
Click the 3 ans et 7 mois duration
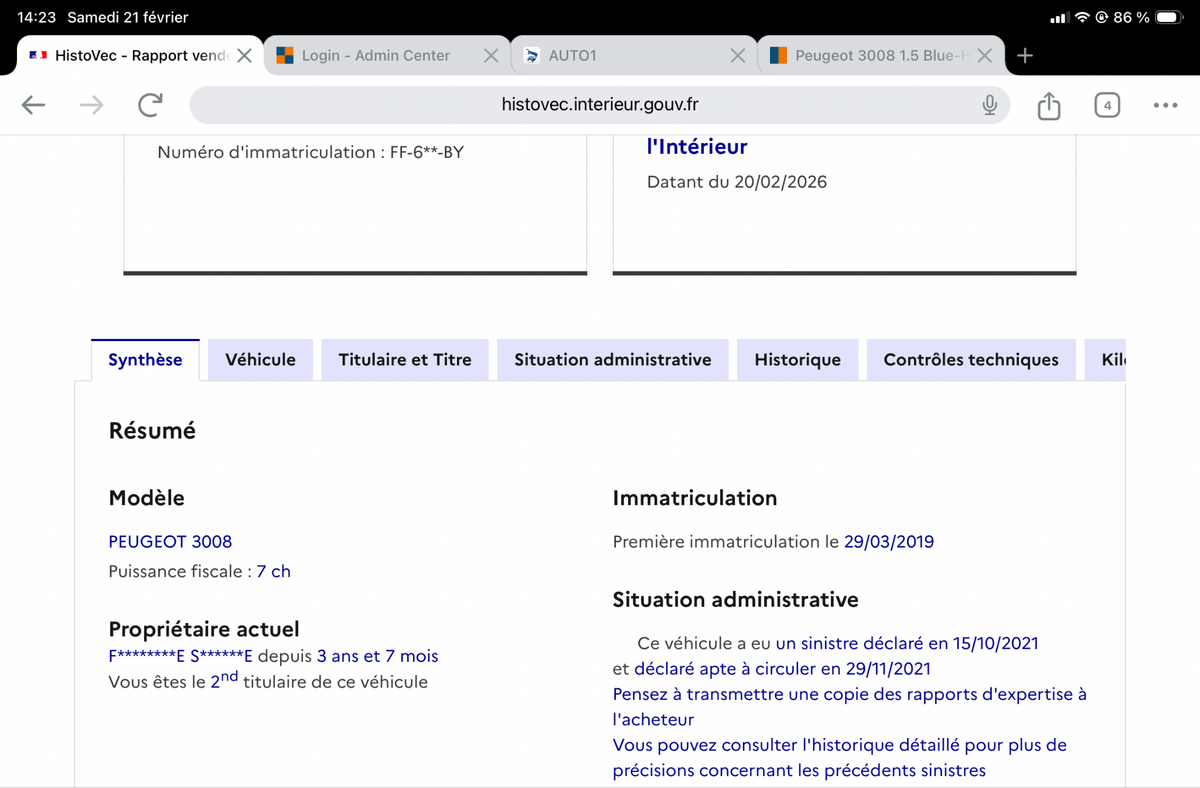click(377, 657)
